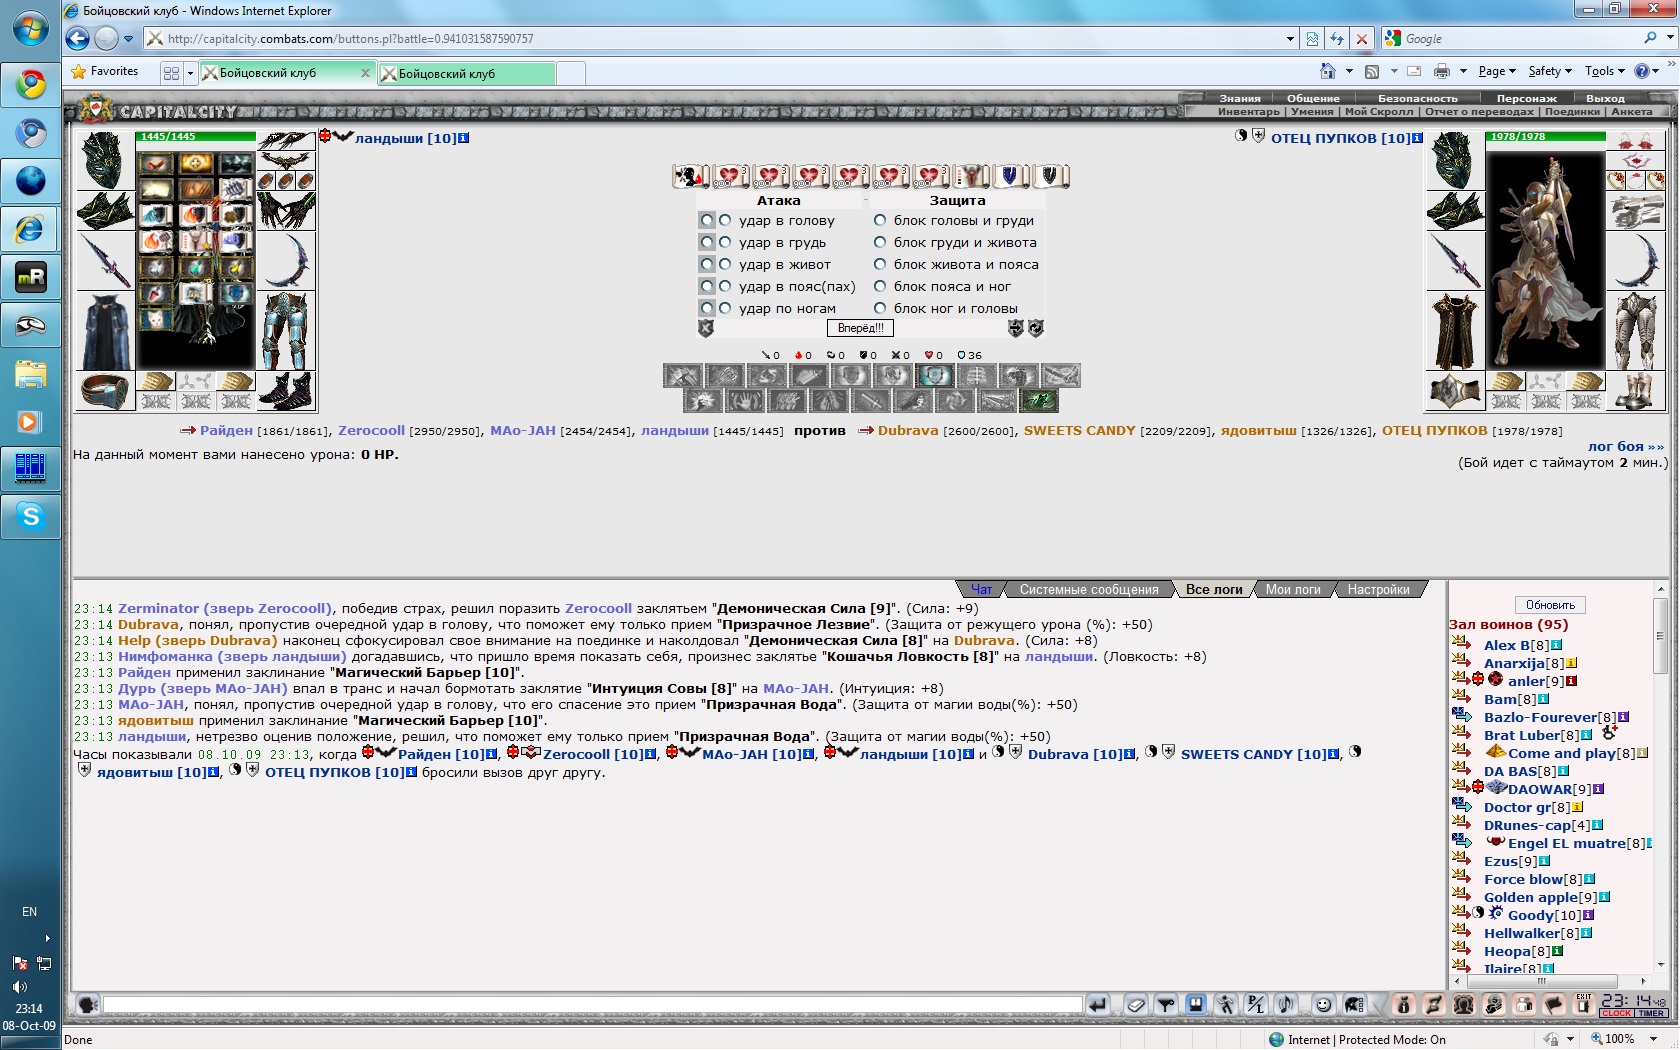This screenshot has height=1050, width=1680.
Task: Open the Favorites button
Action: [104, 72]
